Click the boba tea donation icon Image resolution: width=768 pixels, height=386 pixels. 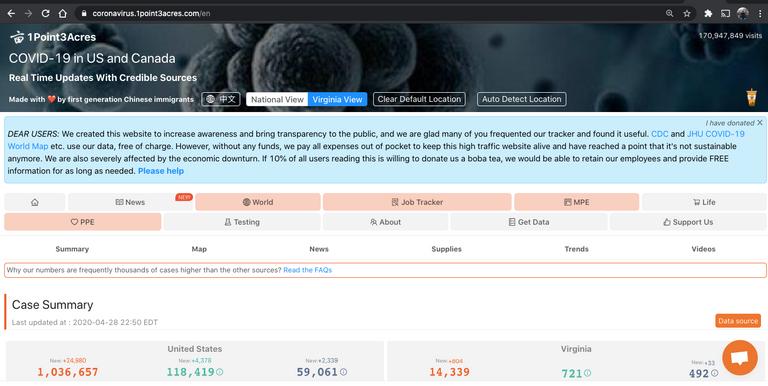(x=751, y=97)
